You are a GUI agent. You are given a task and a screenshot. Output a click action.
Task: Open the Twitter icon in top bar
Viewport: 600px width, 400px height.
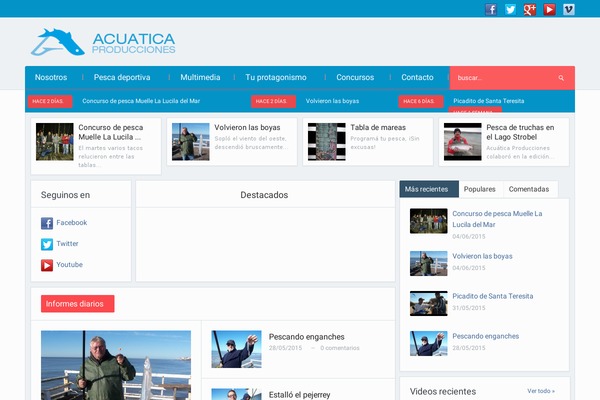coord(510,9)
